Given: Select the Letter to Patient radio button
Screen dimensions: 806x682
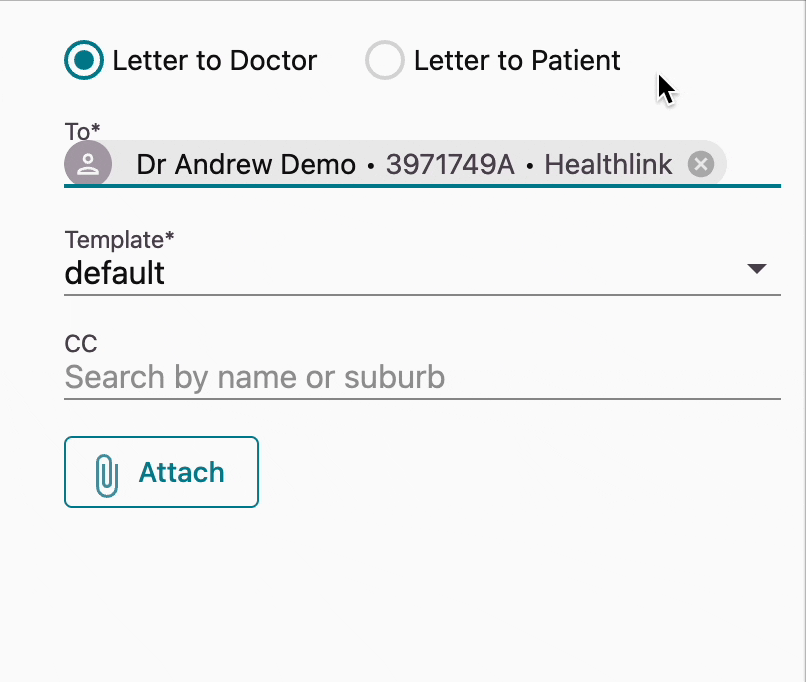Looking at the screenshot, I should [385, 61].
